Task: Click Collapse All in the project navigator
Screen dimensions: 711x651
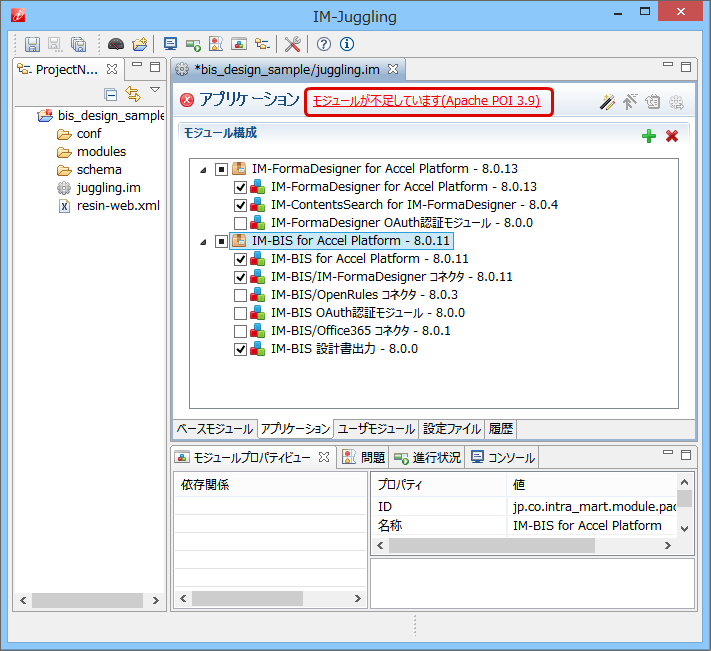Action: 111,94
